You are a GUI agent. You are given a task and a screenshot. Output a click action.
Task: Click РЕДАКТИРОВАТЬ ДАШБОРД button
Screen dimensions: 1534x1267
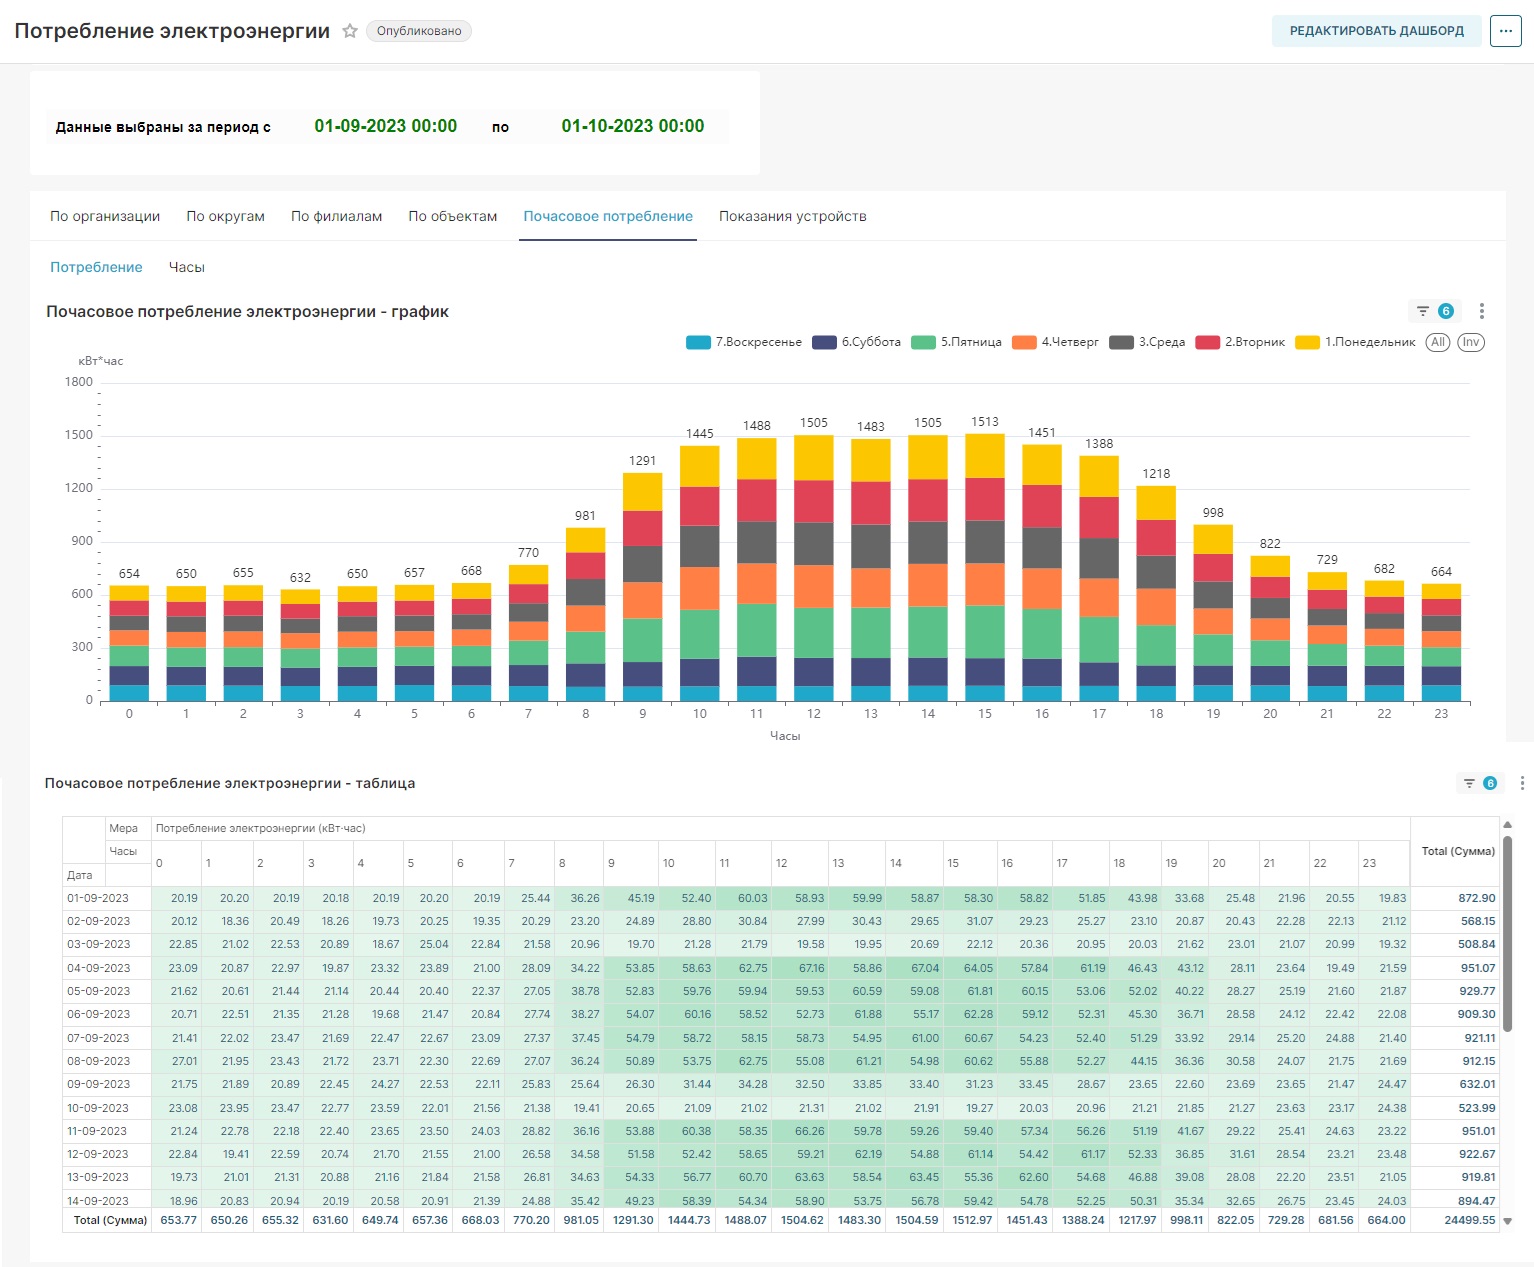(x=1376, y=31)
